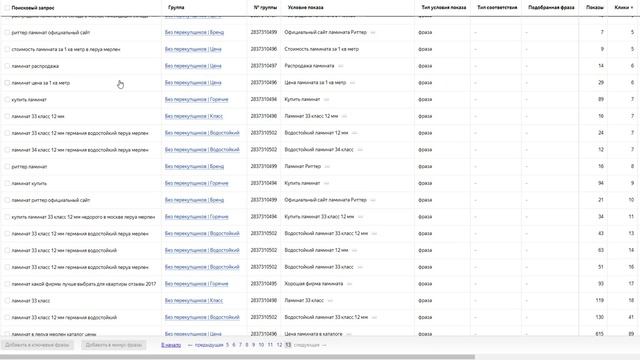This screenshot has height=360, width=640.
Task: Open 'Без перекупщиков | Класс' link for 'ламинат 33 класс 12 мм'
Action: [194, 116]
